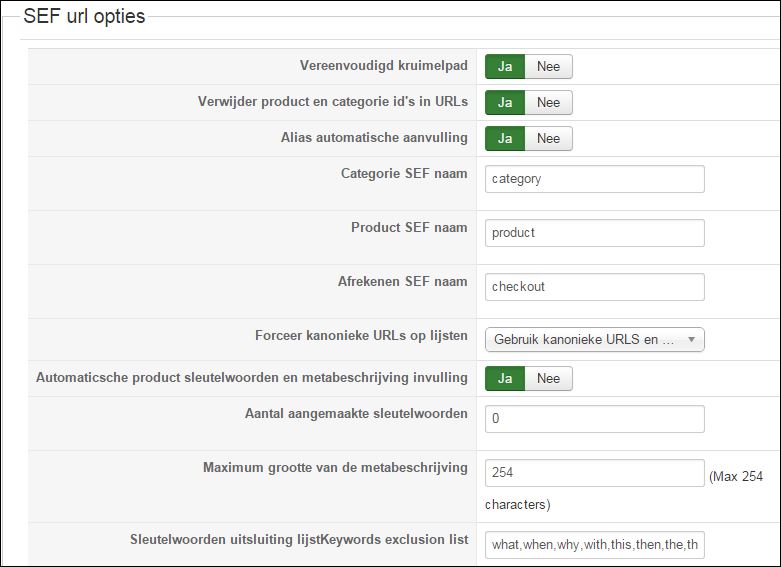
Task: Click the arrow on the kanonieke URLS dropdown
Action: point(691,340)
